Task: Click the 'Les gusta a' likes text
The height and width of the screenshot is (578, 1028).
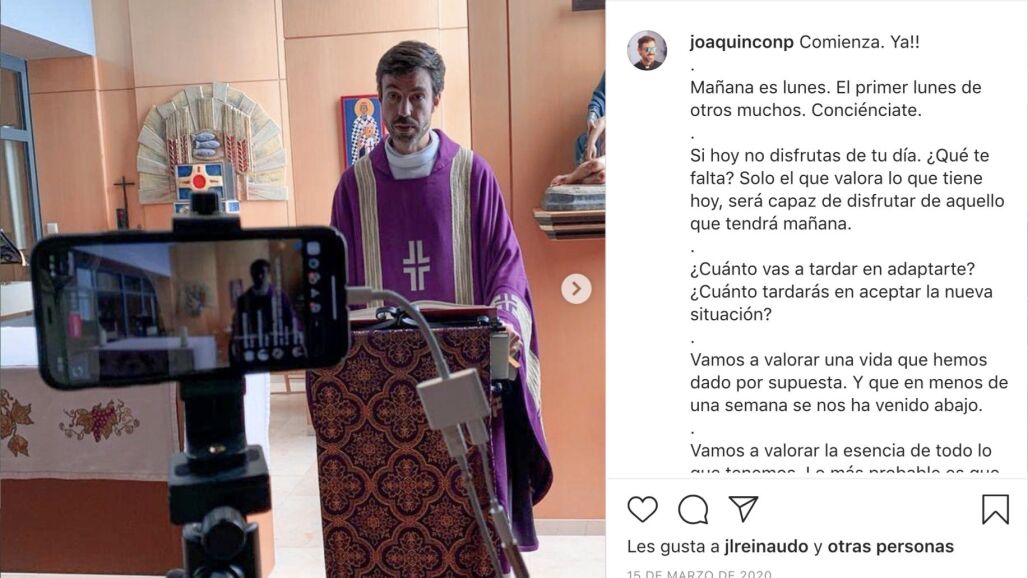Action: (673, 547)
